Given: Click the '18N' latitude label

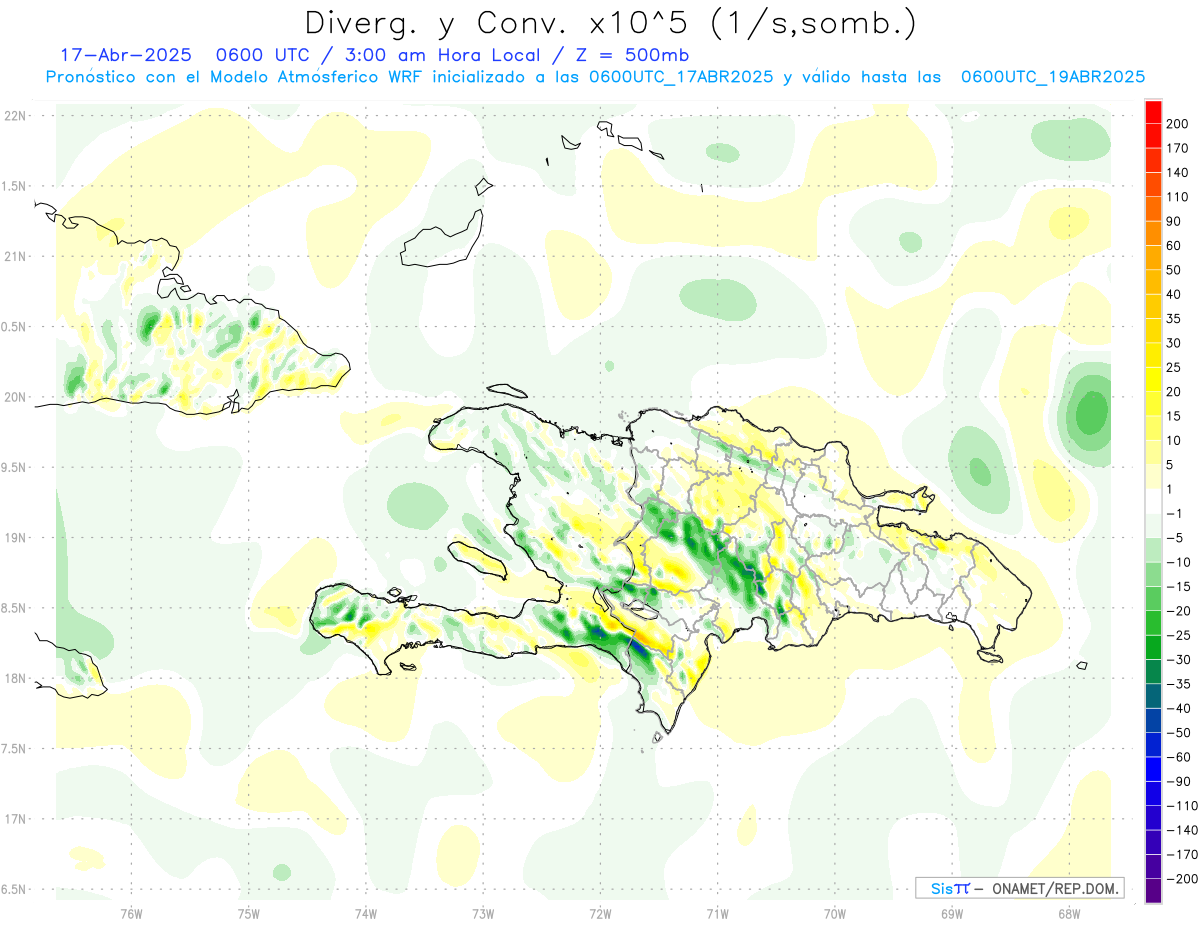Looking at the screenshot, I should point(15,678).
